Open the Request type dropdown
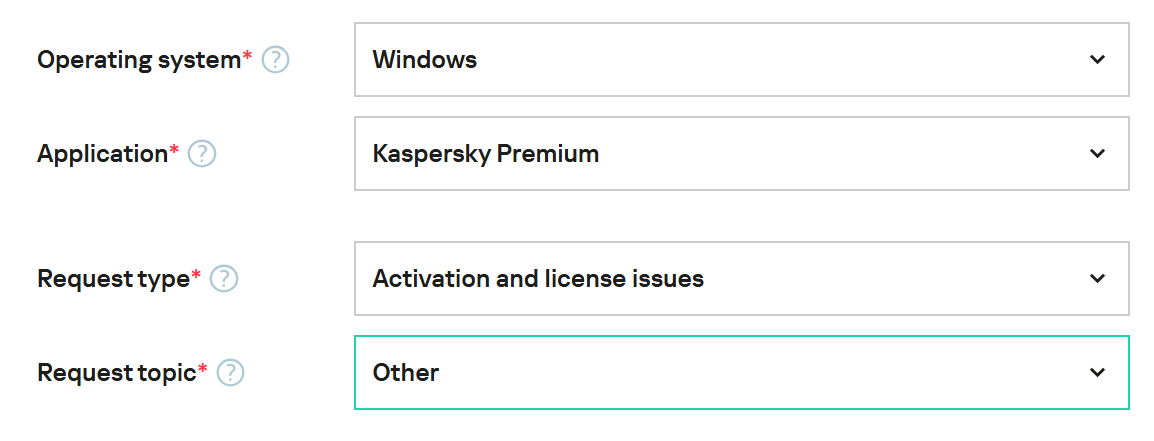 click(741, 279)
